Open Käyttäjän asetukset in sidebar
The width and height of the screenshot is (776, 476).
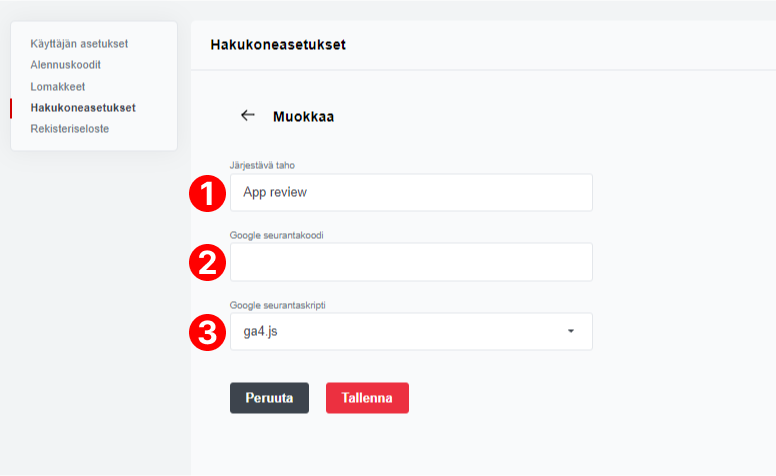coord(79,44)
